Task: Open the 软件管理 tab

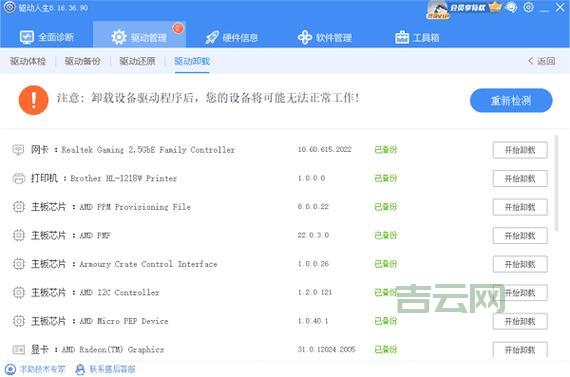Action: (324, 37)
